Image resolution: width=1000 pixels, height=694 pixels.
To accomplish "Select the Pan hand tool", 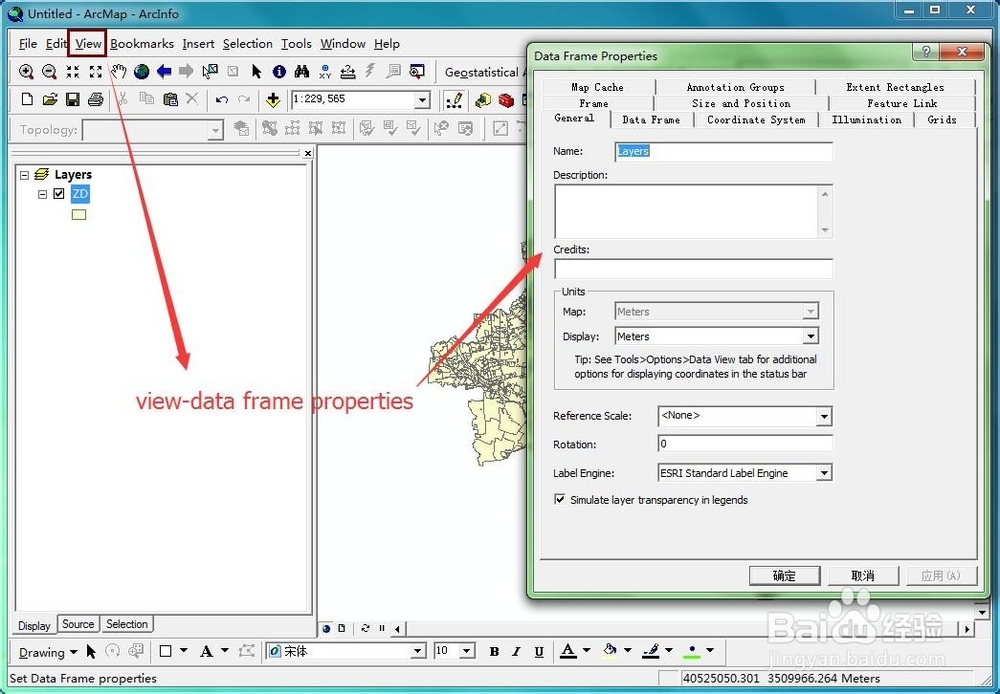I will pyautogui.click(x=119, y=71).
